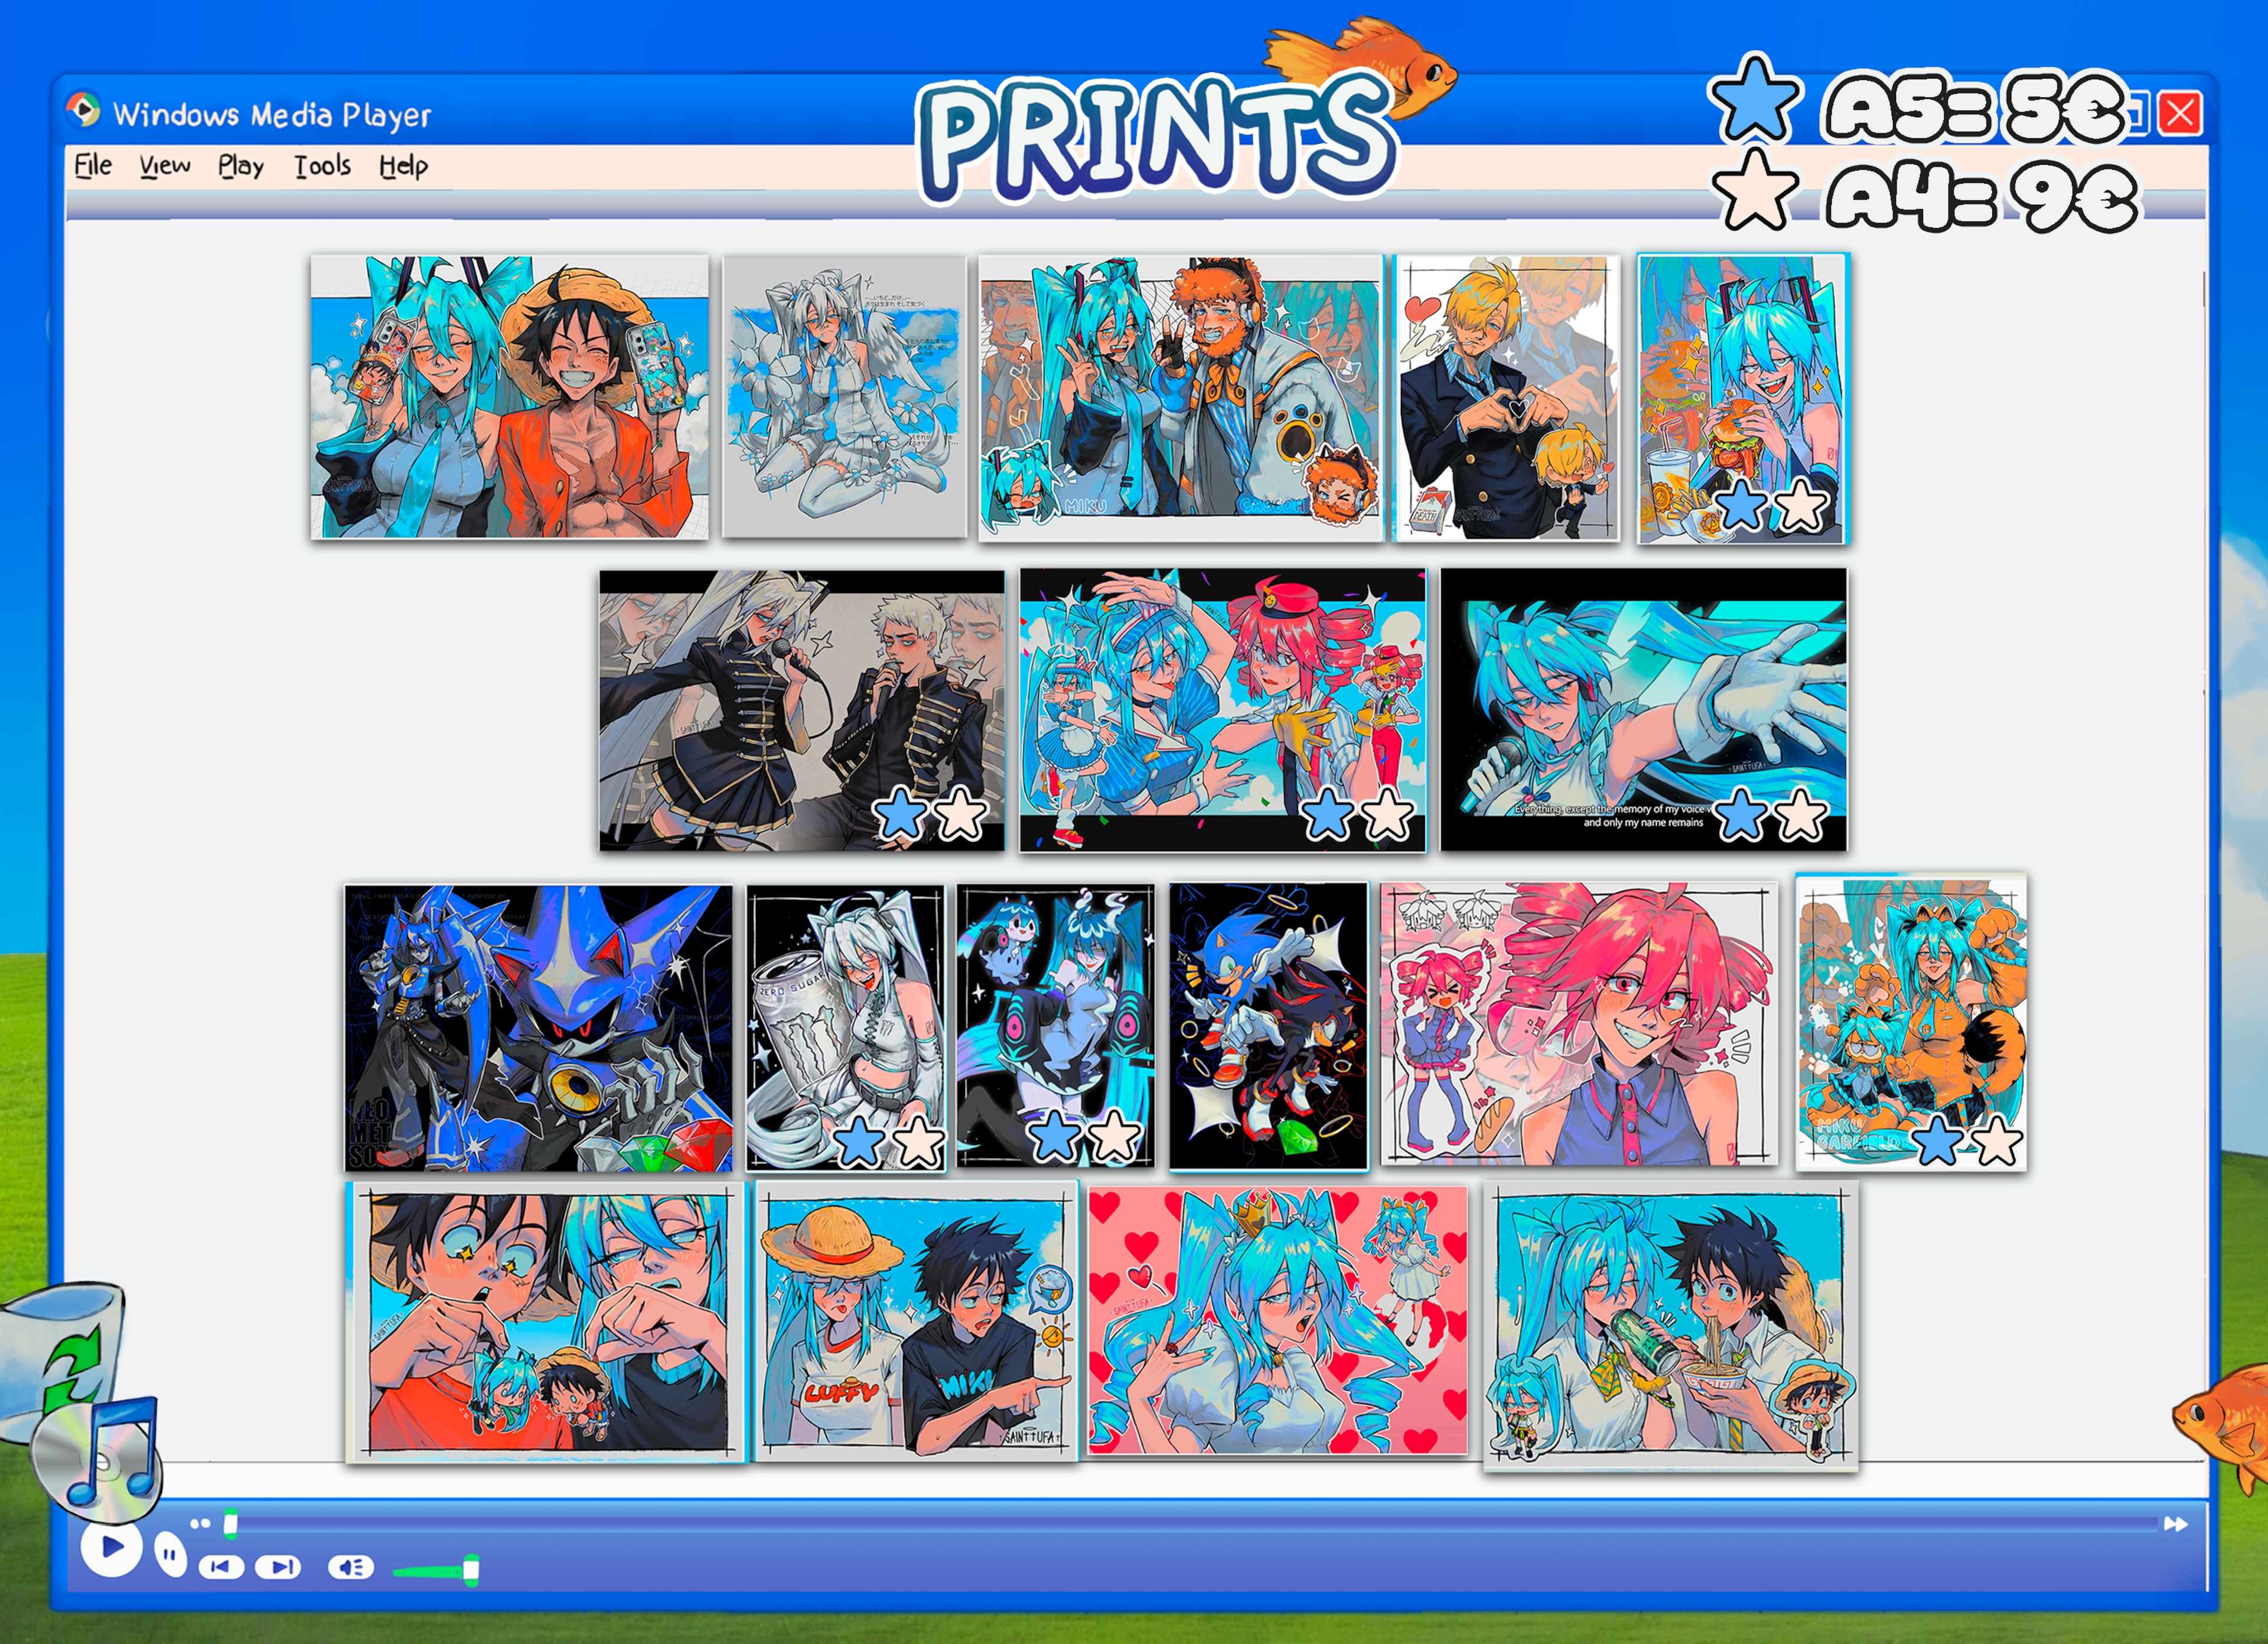Open the Miku and red-haired girl dancing print
Screen dimensions: 2268x1644
tap(1223, 711)
